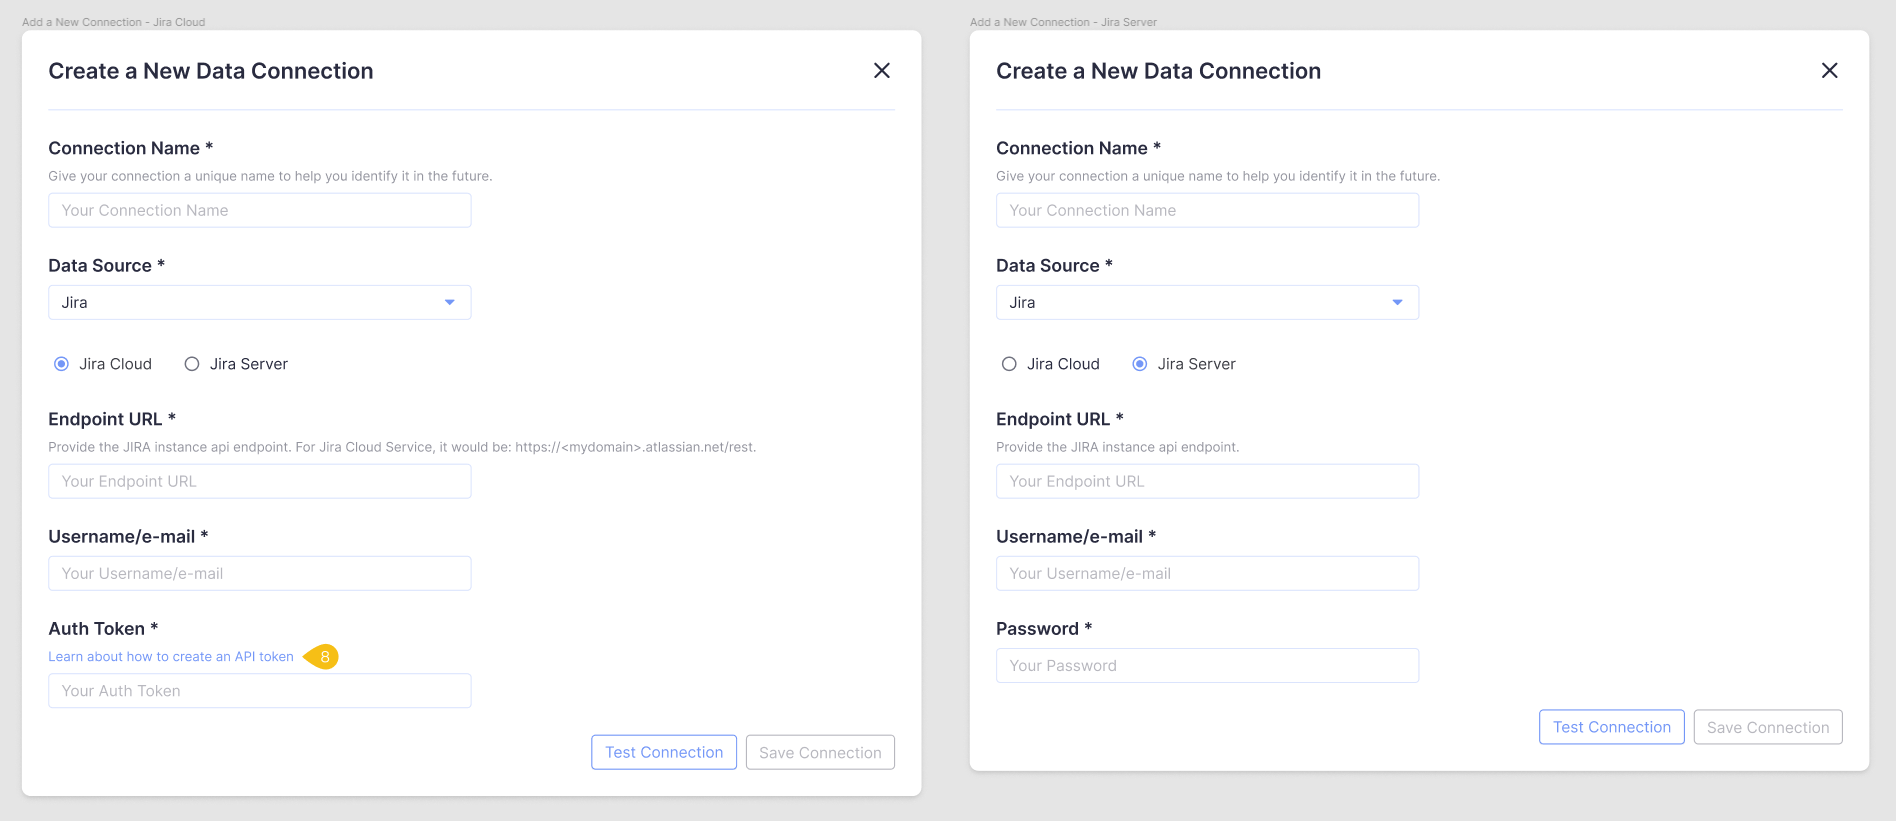1896x821 pixels.
Task: Click Test Connection in Jira Cloud dialog
Action: 664,752
